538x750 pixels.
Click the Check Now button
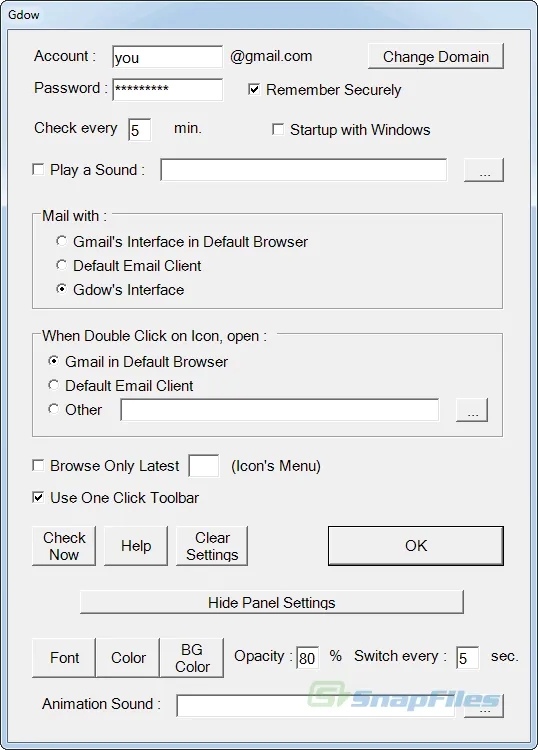click(64, 546)
